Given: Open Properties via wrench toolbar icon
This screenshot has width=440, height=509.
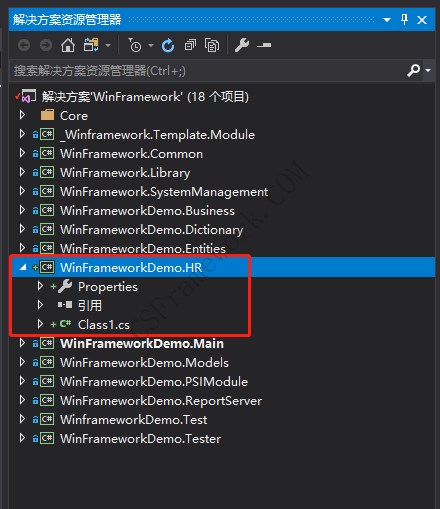Looking at the screenshot, I should click(x=242, y=45).
